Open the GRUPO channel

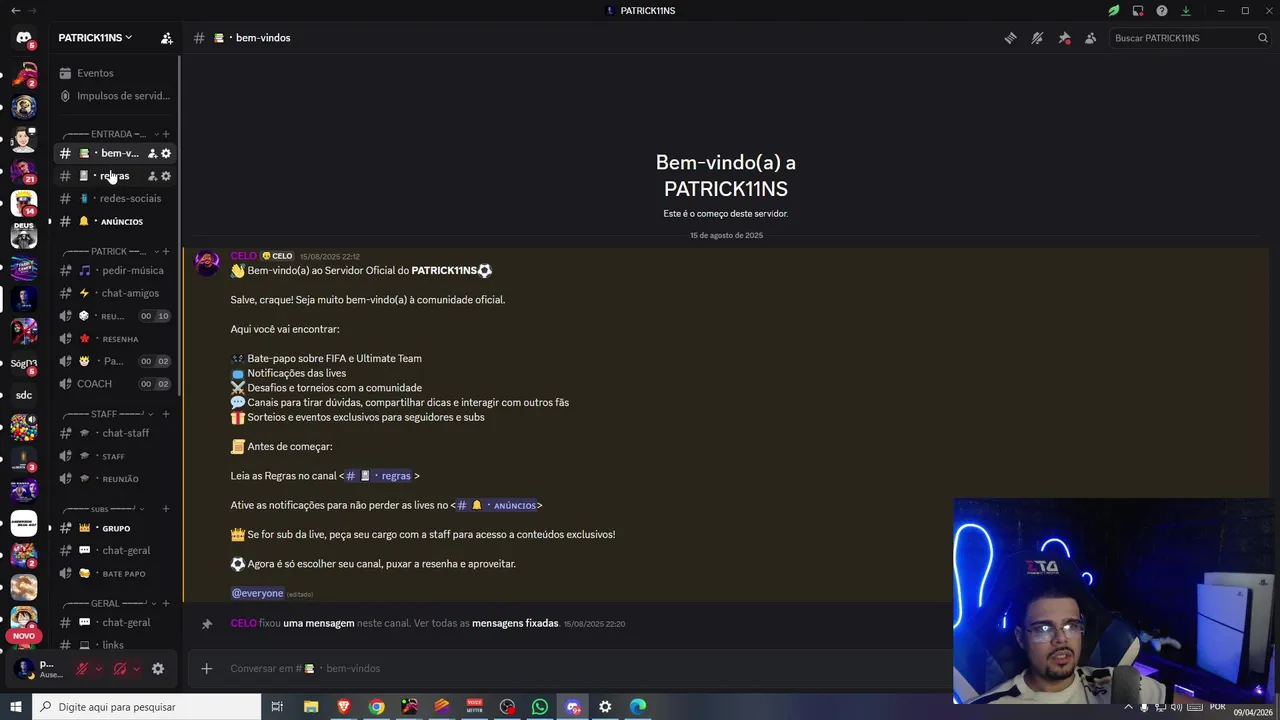pos(116,528)
